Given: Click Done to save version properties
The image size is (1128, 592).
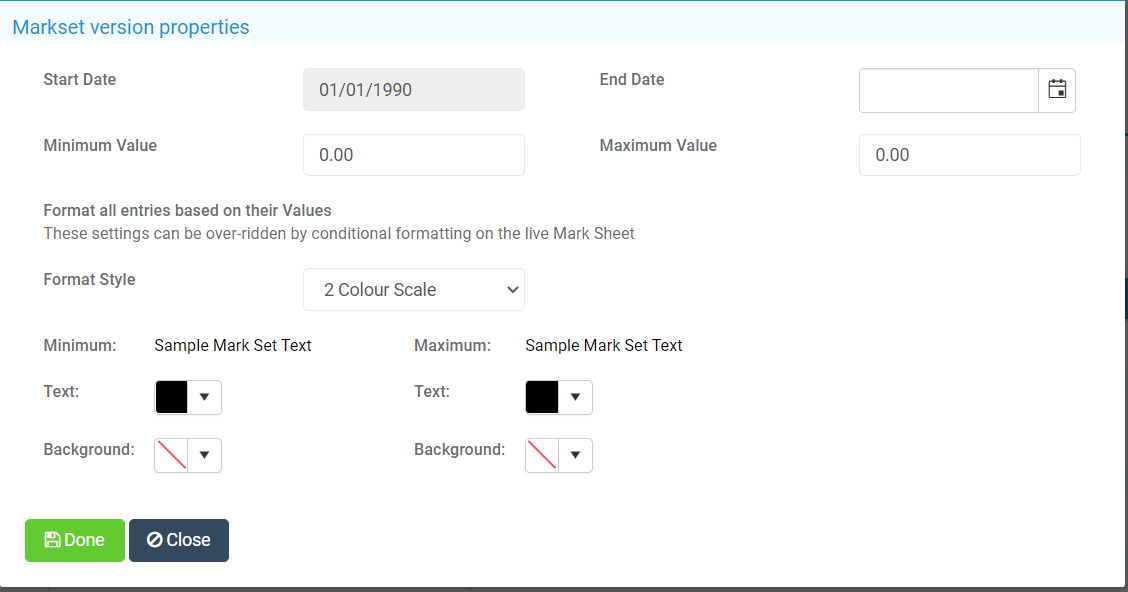Looking at the screenshot, I should [x=74, y=539].
